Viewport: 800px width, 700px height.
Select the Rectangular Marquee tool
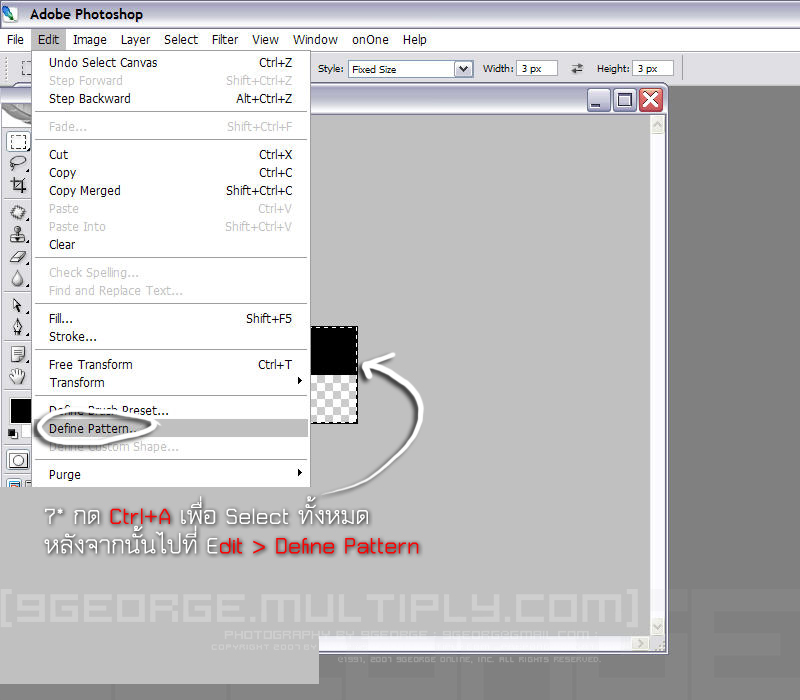pos(18,141)
